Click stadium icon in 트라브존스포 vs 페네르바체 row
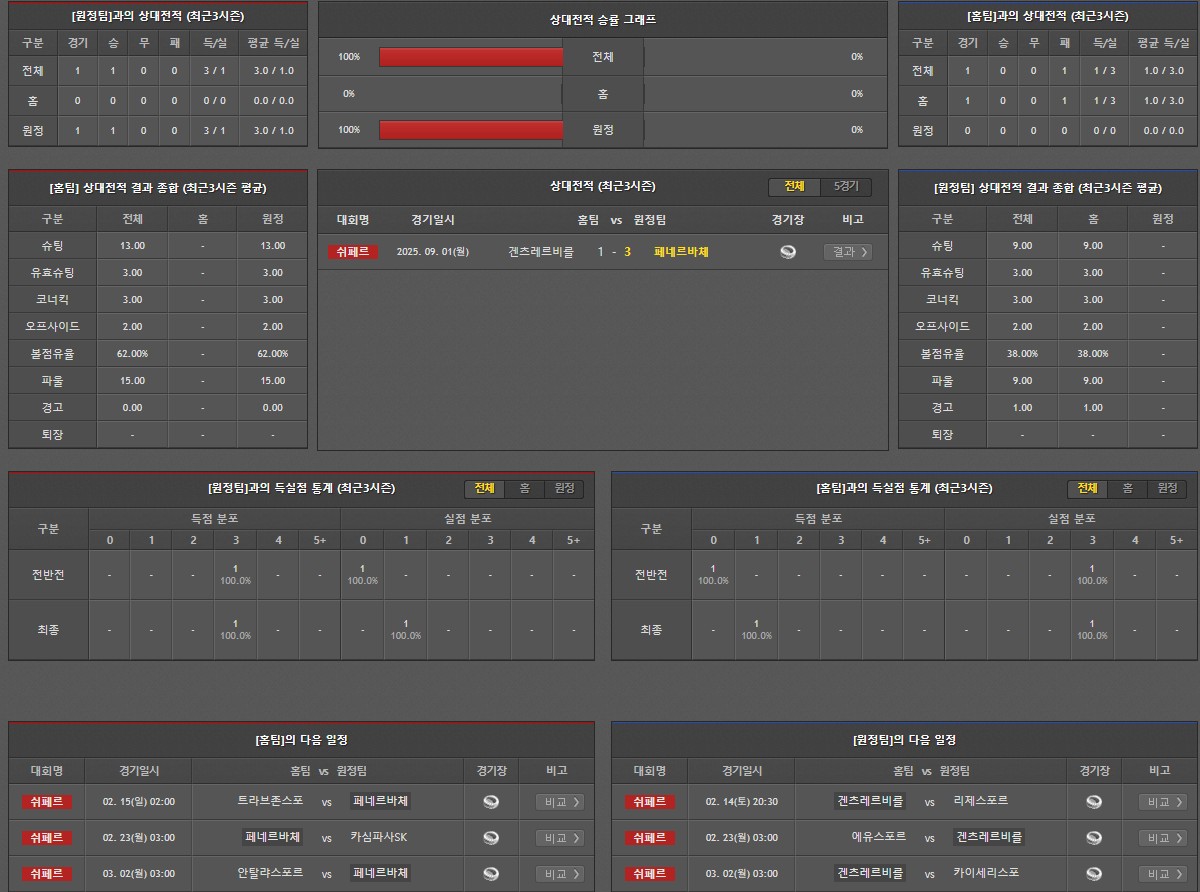Image resolution: width=1200 pixels, height=892 pixels. (491, 802)
